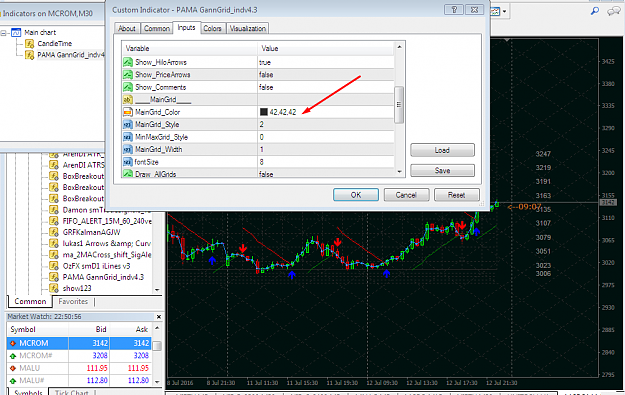Screen dimensions: 625x395
Task: Switch to Navigator's Common tab
Action: pyautogui.click(x=30, y=301)
